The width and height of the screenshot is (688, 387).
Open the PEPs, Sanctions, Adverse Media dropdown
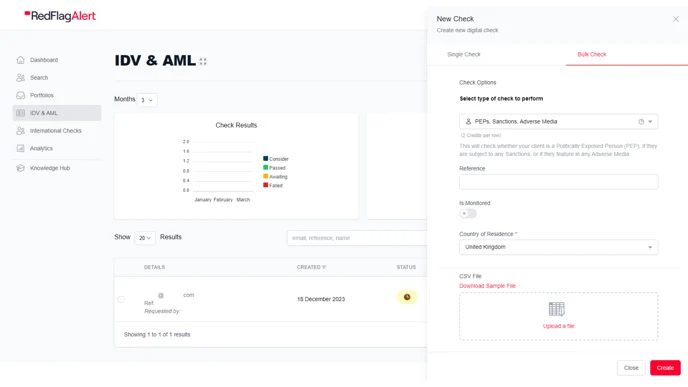click(559, 122)
